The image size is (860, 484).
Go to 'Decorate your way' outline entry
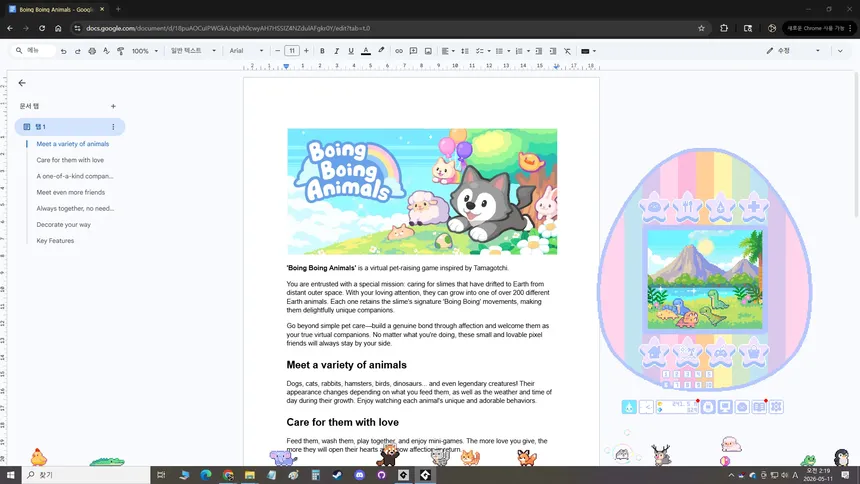tap(64, 224)
